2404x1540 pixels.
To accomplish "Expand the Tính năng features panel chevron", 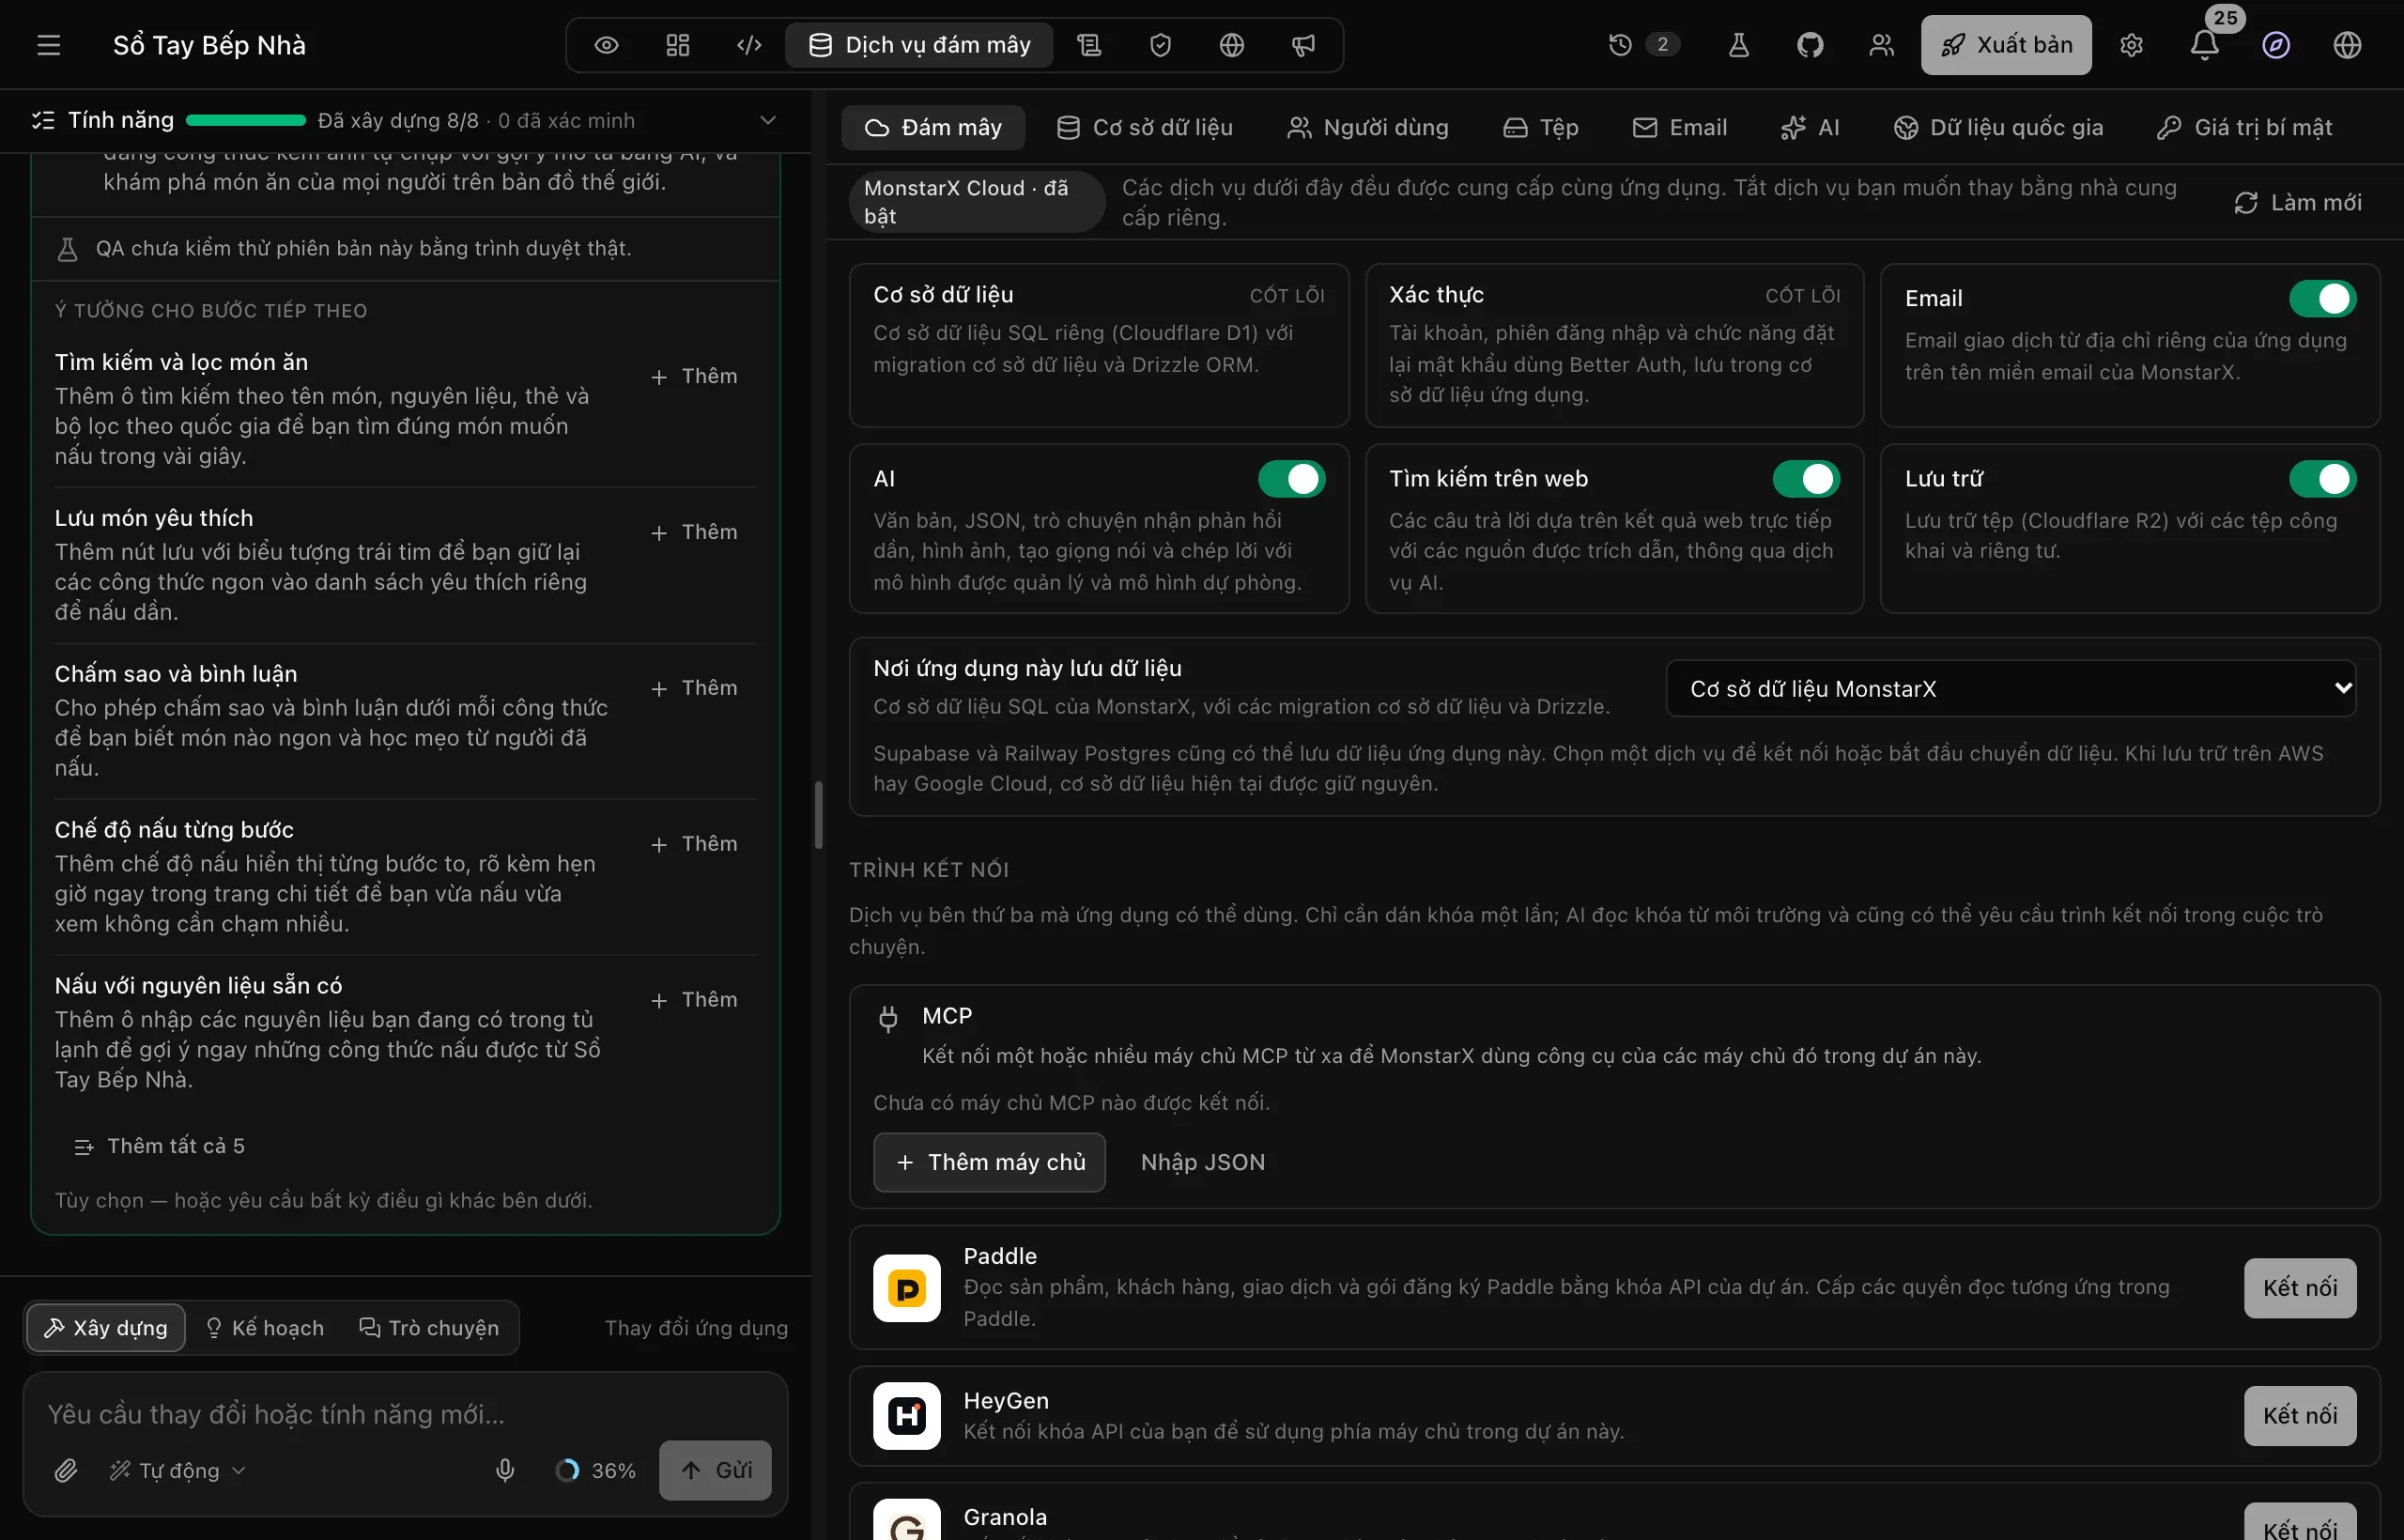I will pyautogui.click(x=768, y=120).
